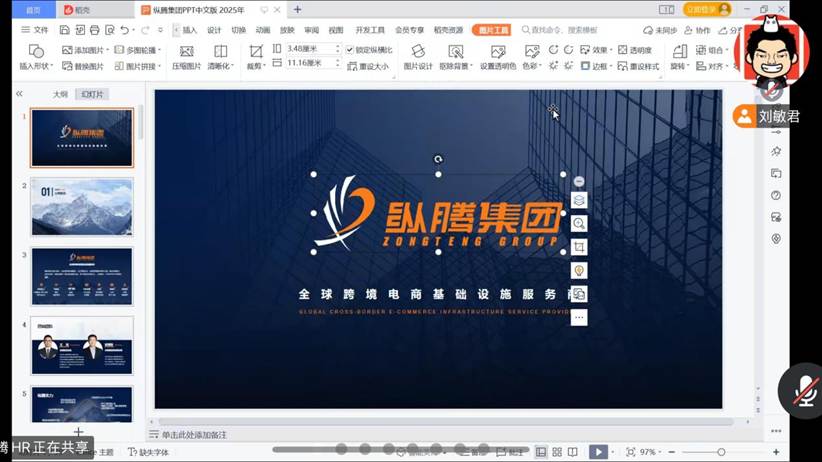Switch to slide sorter grid view

click(x=557, y=452)
